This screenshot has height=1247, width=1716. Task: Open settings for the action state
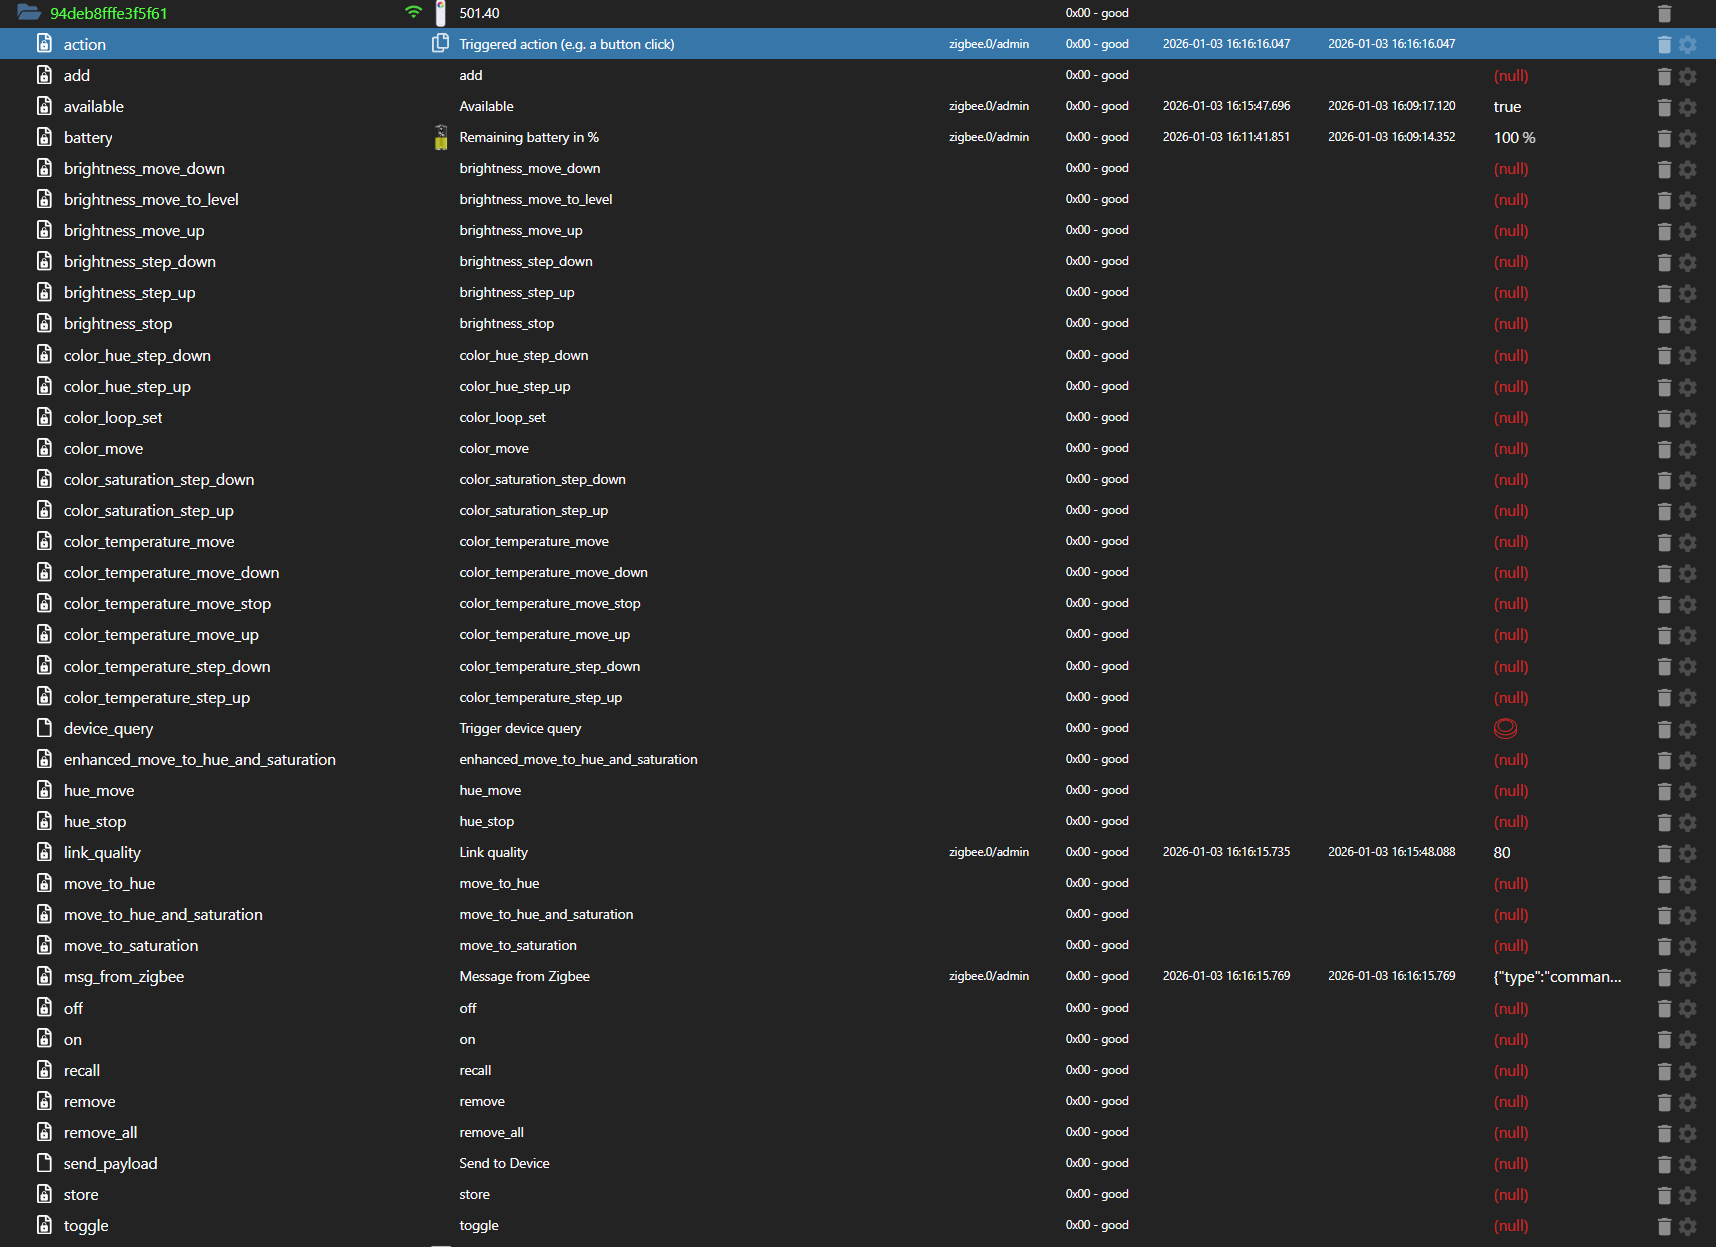point(1688,44)
